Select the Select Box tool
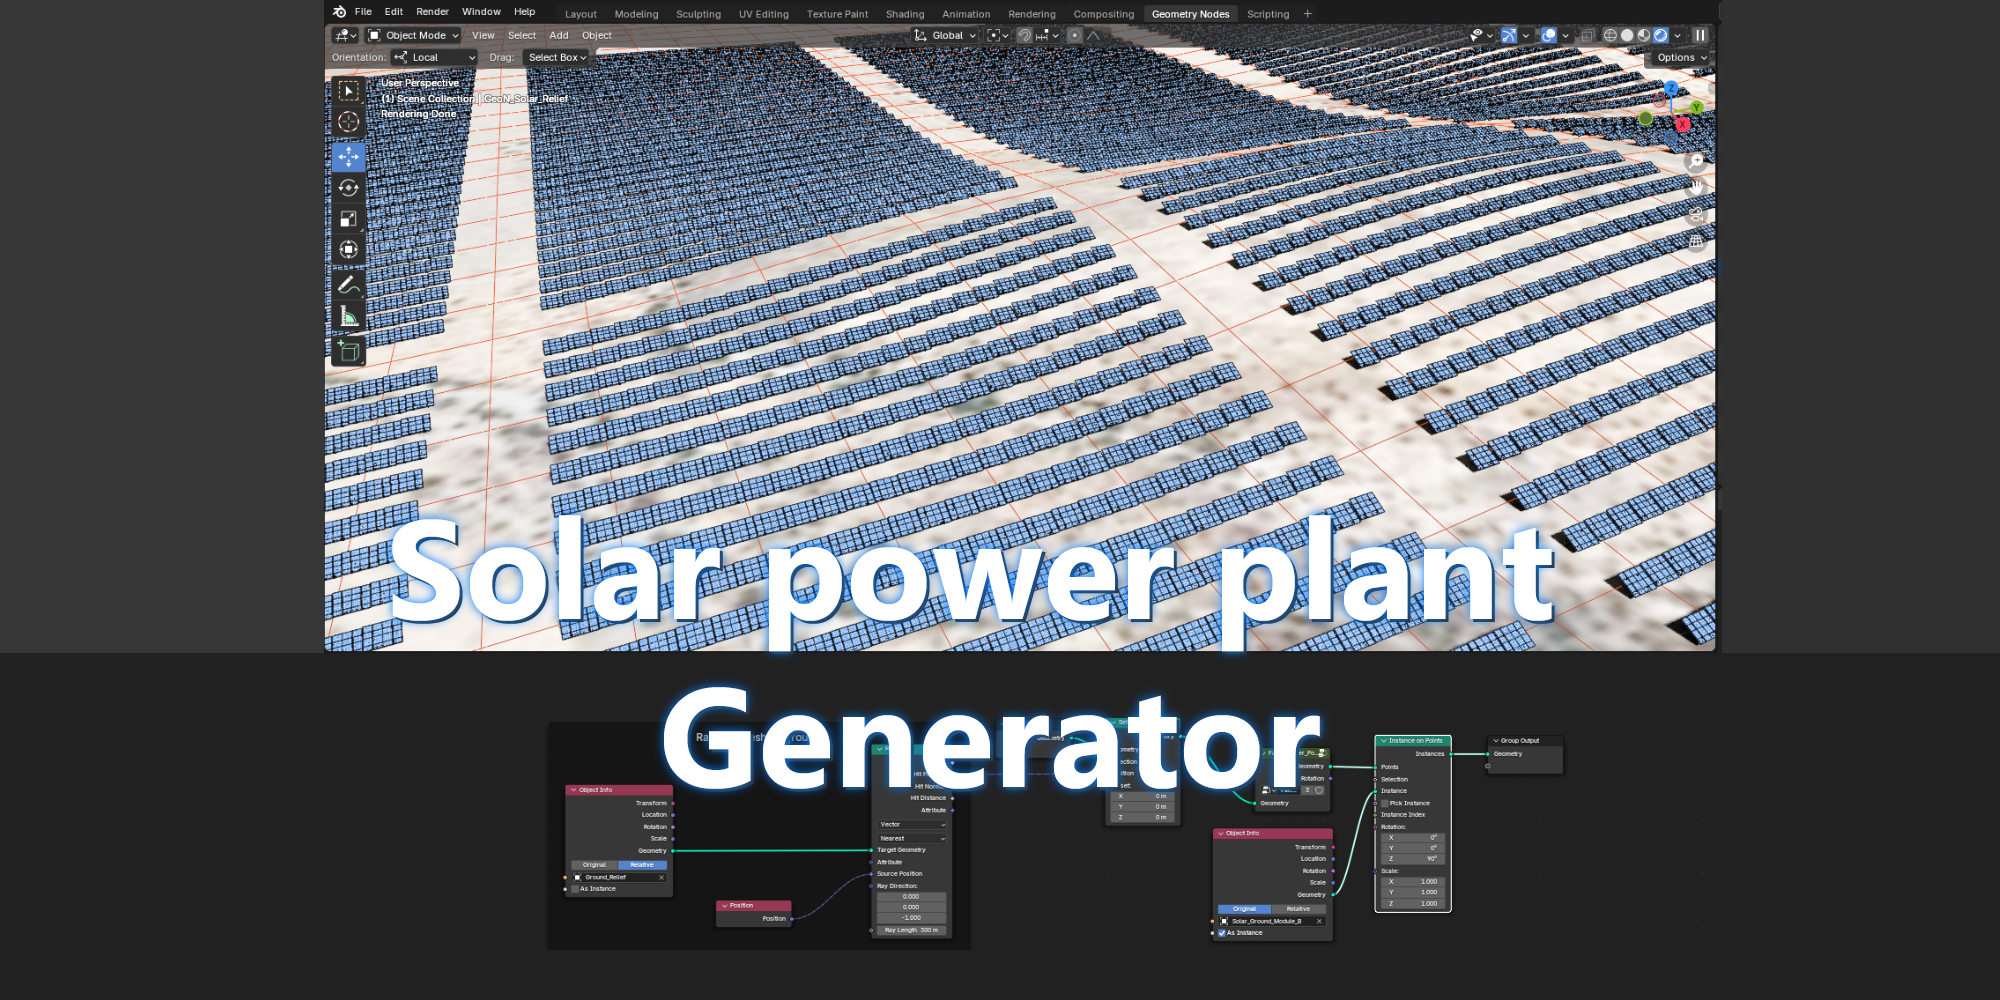Viewport: 2000px width, 1000px height. tap(348, 91)
